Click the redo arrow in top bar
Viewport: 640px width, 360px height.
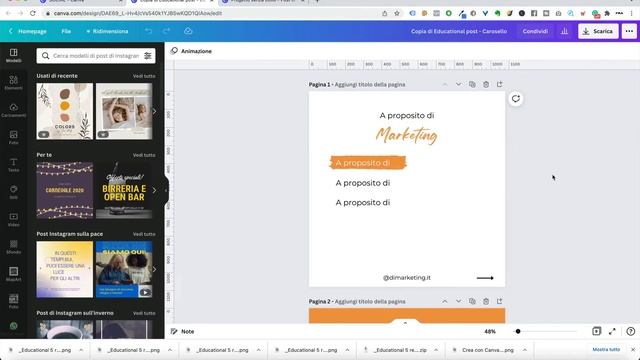pyautogui.click(x=166, y=31)
